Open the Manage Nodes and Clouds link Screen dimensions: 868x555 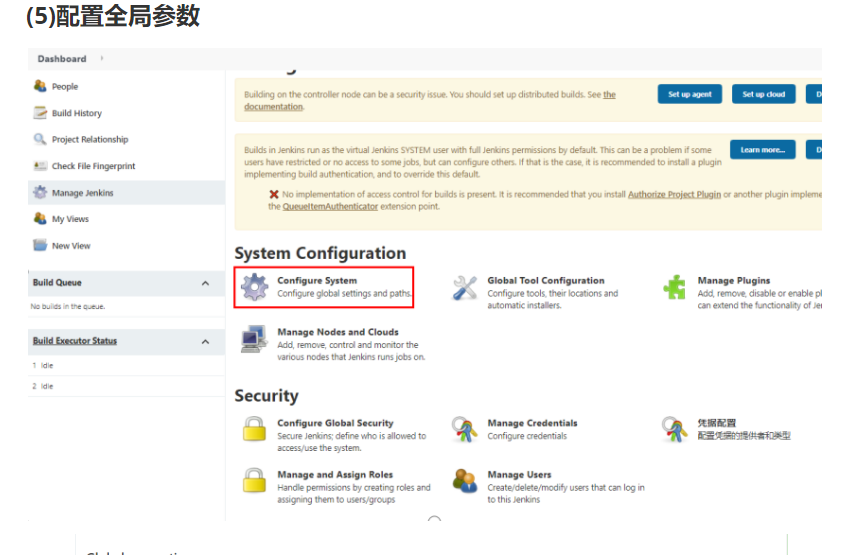pyautogui.click(x=338, y=332)
